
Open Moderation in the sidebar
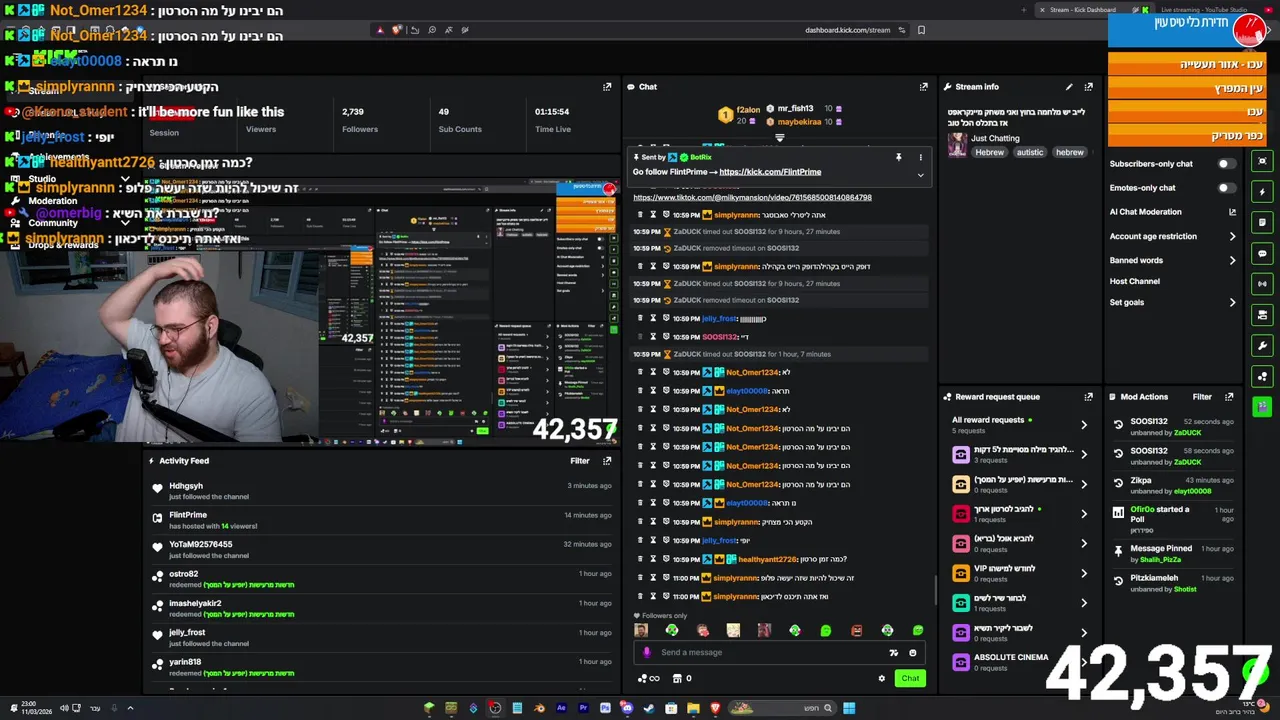click(53, 201)
